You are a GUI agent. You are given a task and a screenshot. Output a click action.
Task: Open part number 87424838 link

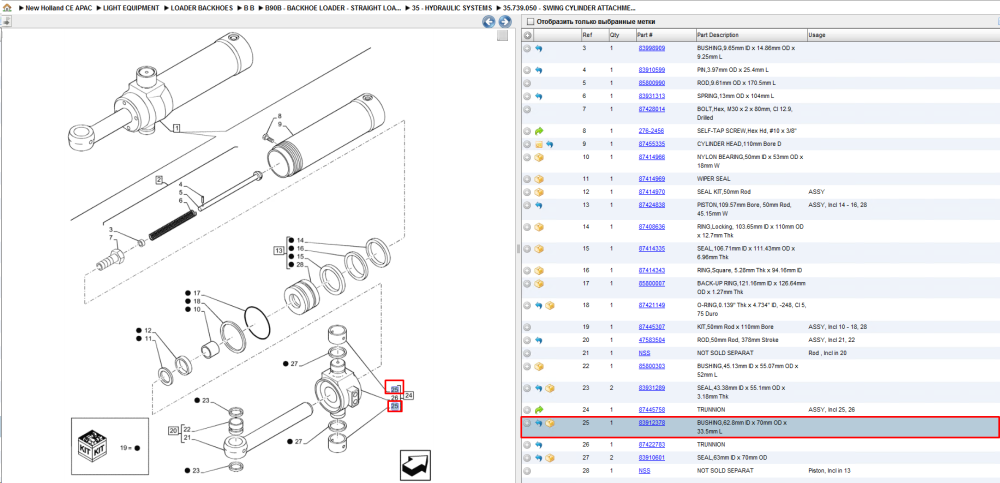pyautogui.click(x=652, y=205)
